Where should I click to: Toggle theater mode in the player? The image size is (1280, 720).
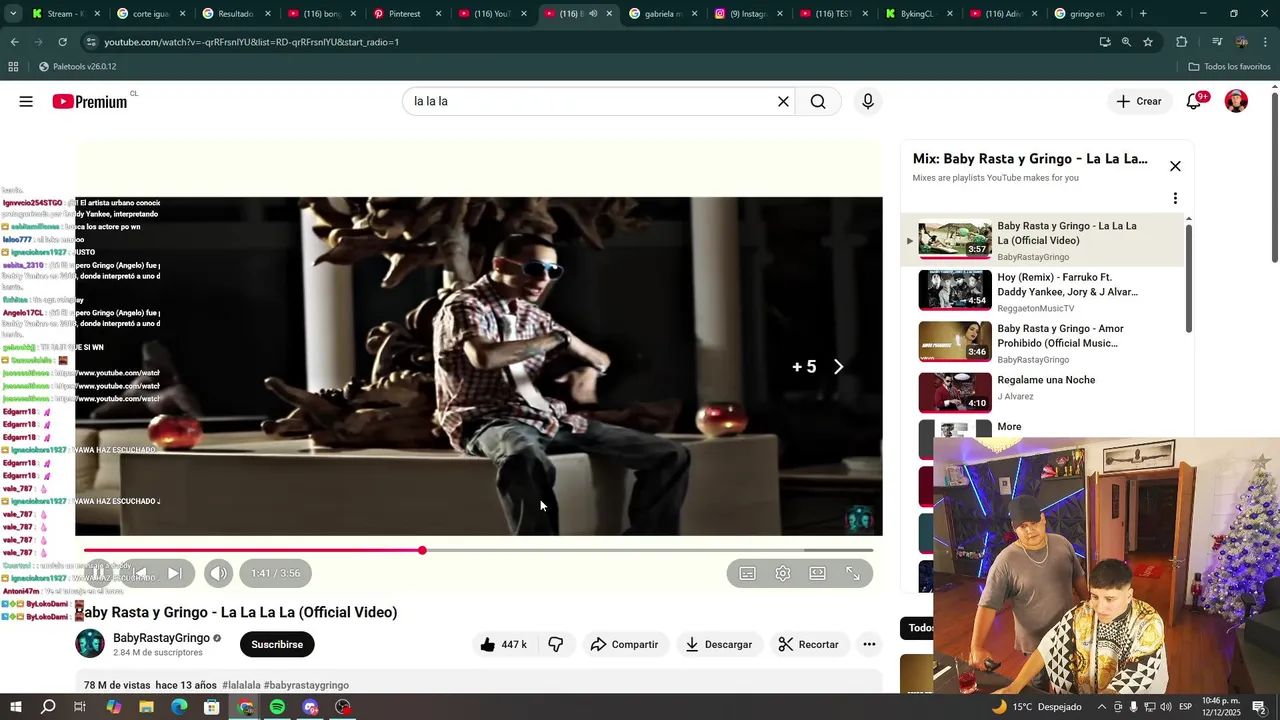(x=818, y=573)
